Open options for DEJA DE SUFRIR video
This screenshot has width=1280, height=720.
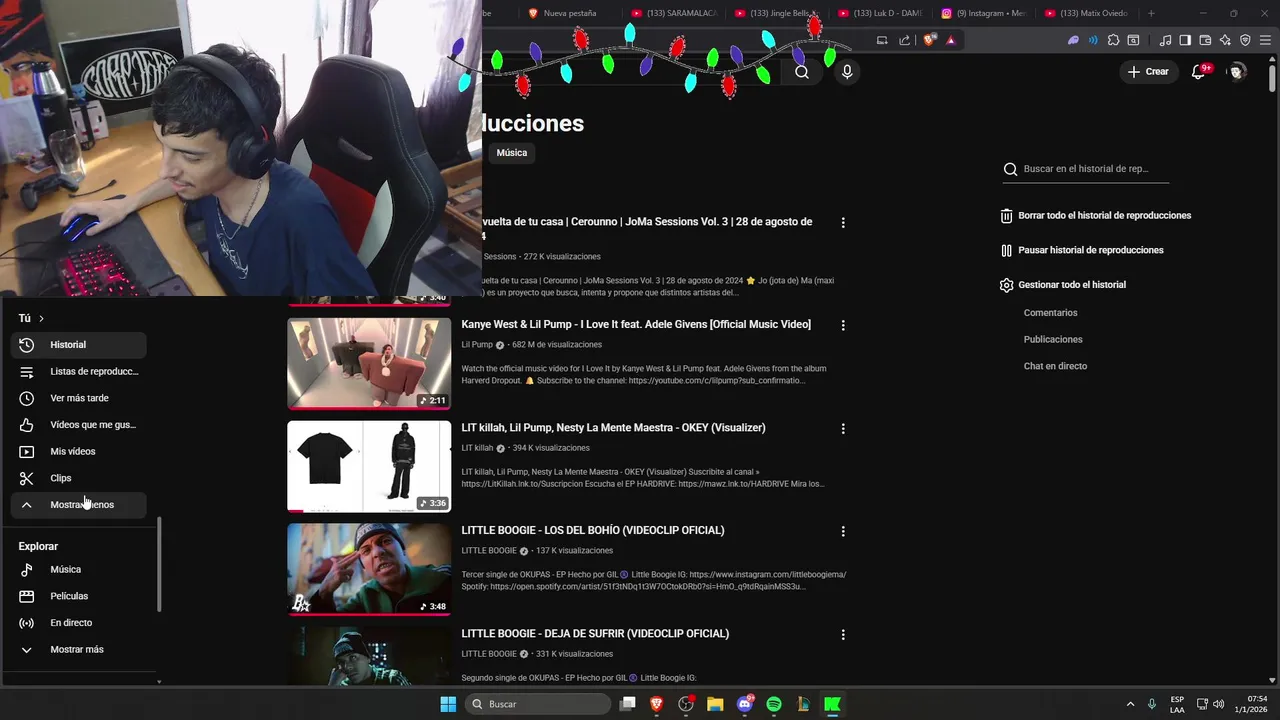coord(843,634)
